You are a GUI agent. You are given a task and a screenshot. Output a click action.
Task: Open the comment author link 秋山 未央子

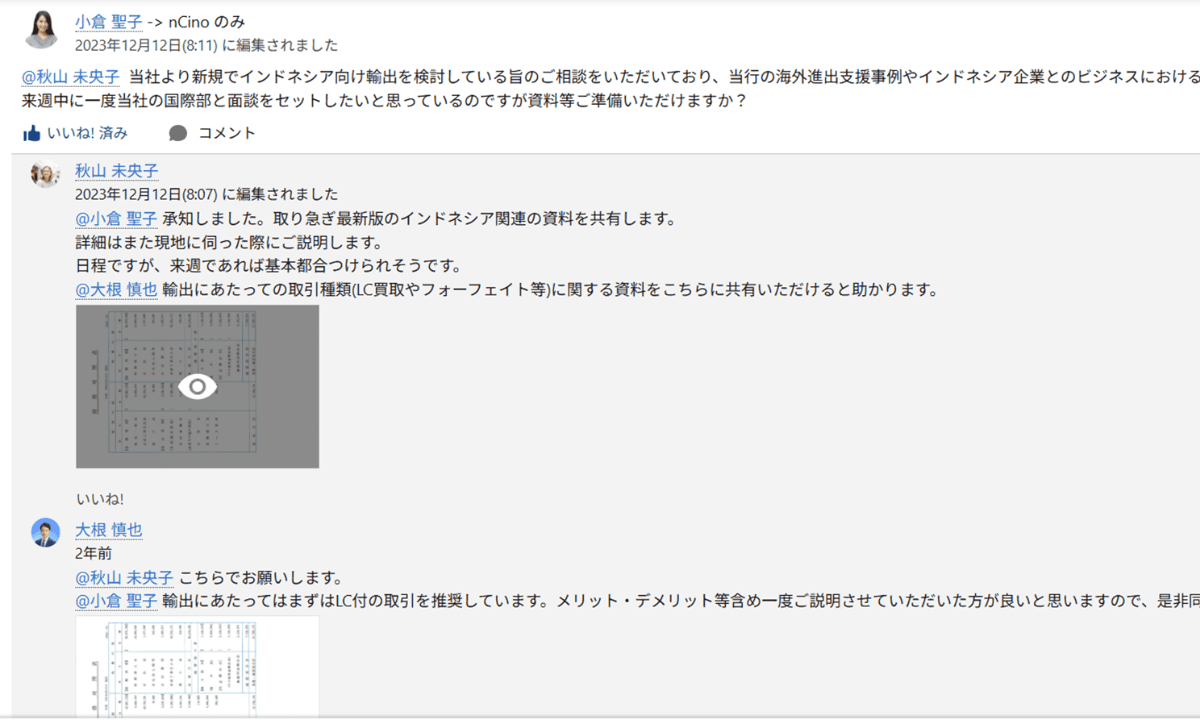click(x=116, y=171)
